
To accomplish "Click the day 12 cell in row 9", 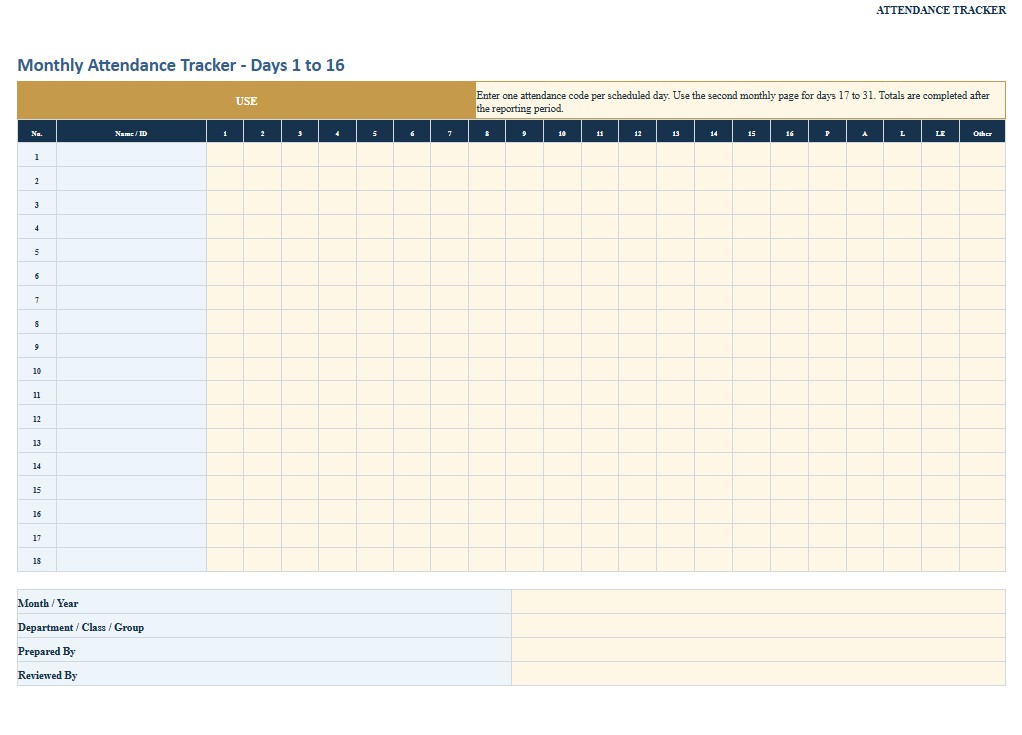I will click(x=638, y=346).
